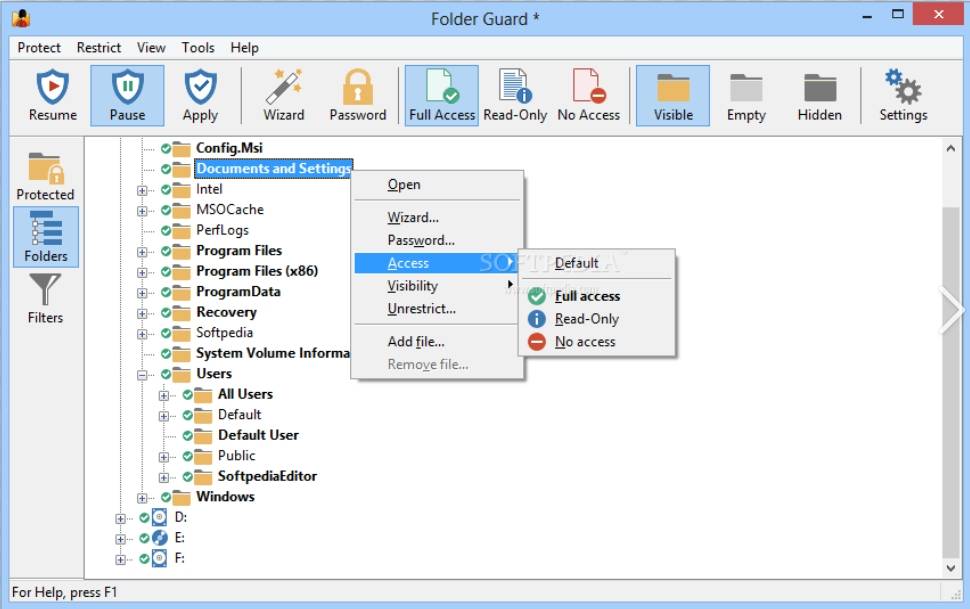Expand the All Users folder node
This screenshot has width=970, height=609.
coord(164,395)
